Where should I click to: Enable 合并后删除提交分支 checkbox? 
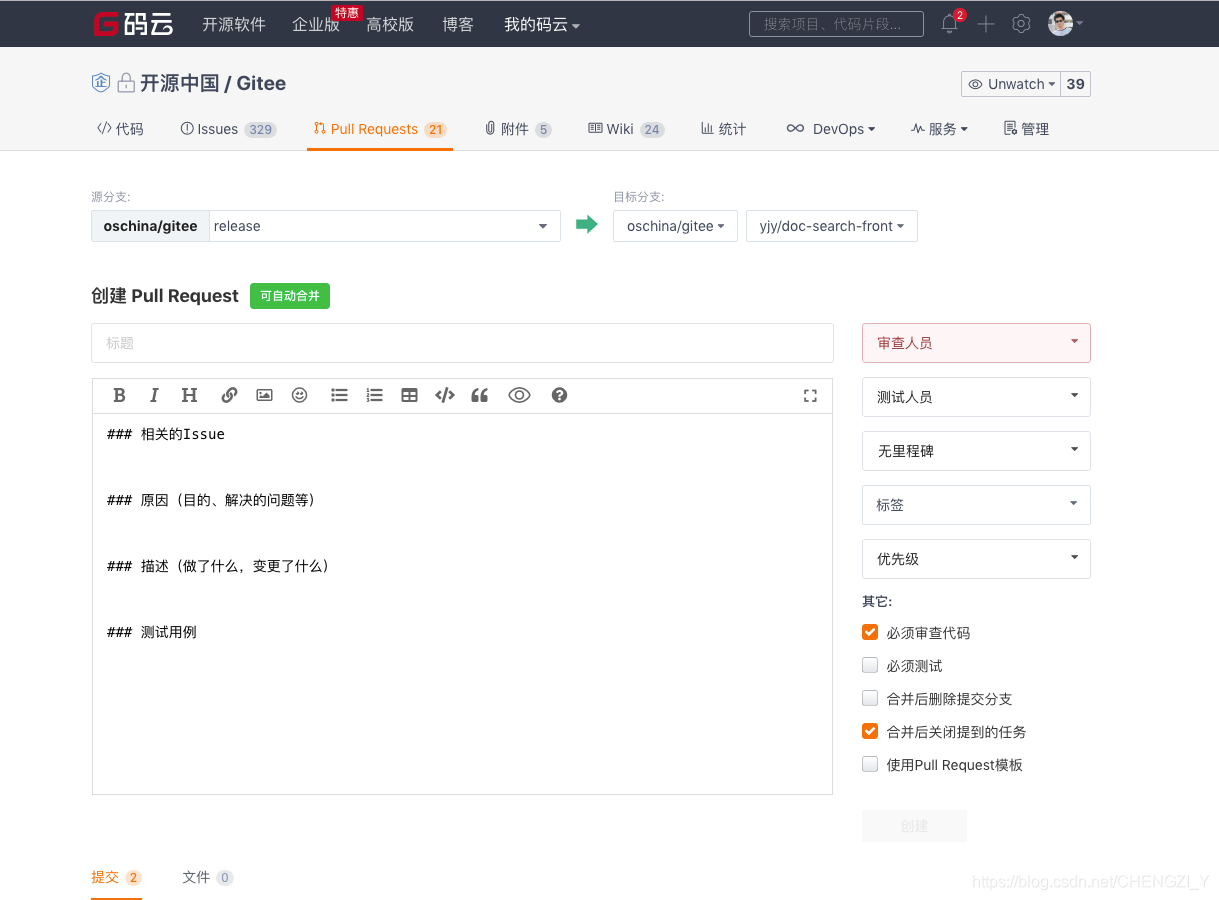870,698
